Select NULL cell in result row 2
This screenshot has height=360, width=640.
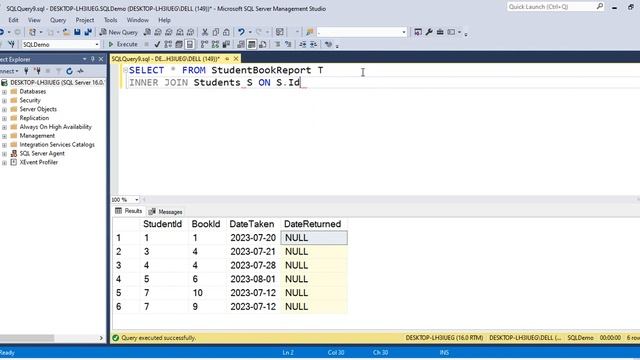click(x=314, y=251)
